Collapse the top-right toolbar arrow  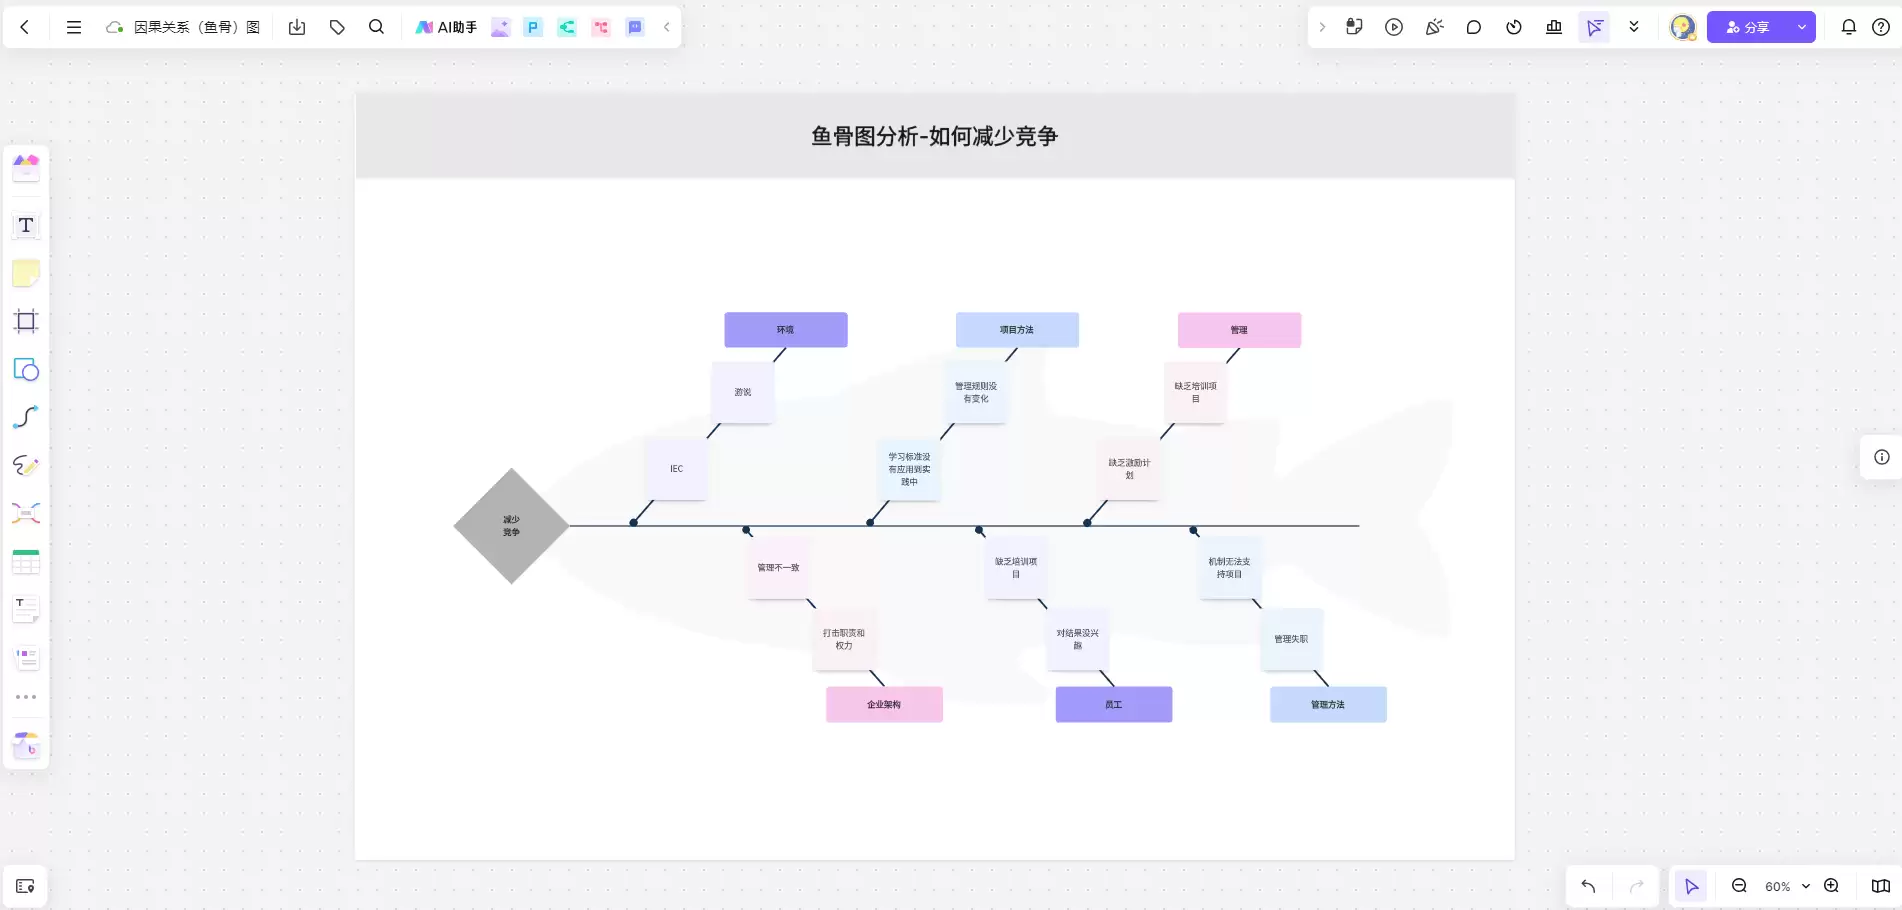[1322, 27]
